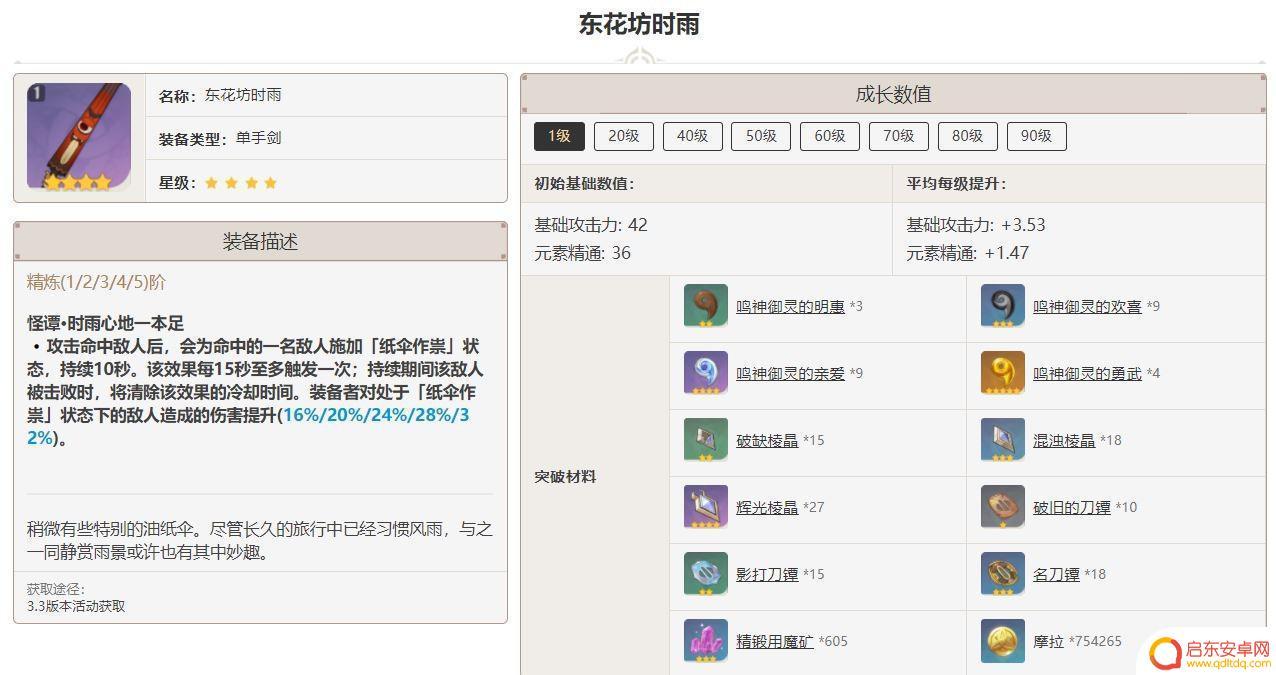1276x675 pixels.
Task: Click the 装备描述 panel header
Action: pyautogui.click(x=260, y=241)
